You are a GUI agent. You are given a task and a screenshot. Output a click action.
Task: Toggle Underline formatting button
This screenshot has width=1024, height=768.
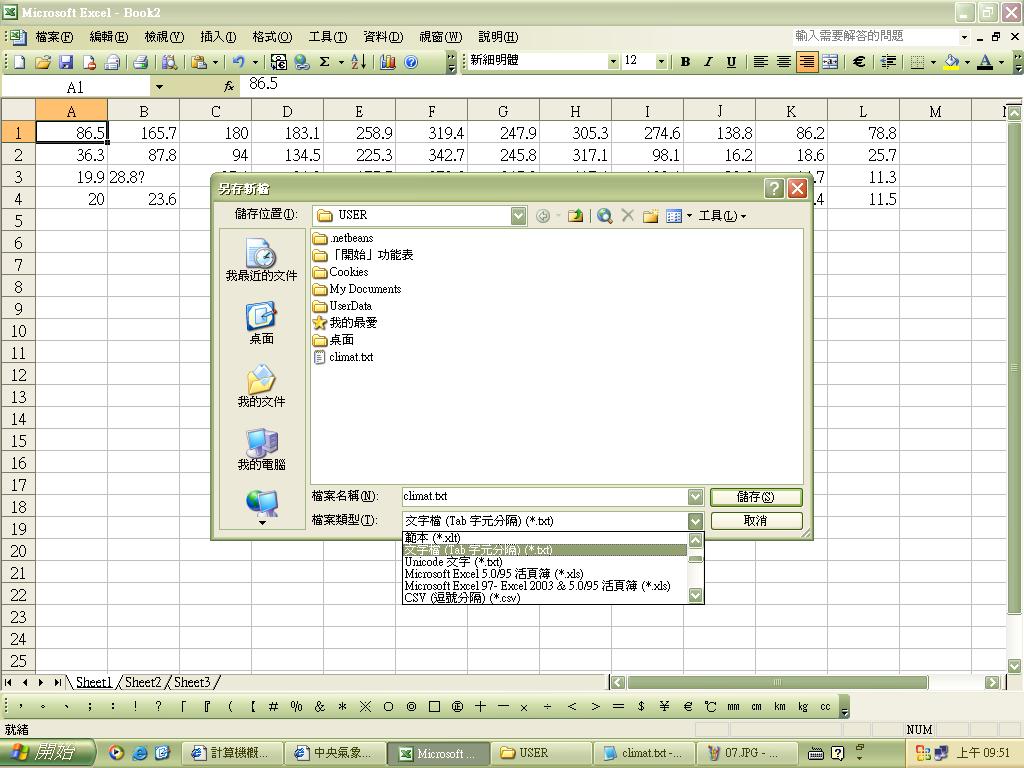click(x=731, y=62)
